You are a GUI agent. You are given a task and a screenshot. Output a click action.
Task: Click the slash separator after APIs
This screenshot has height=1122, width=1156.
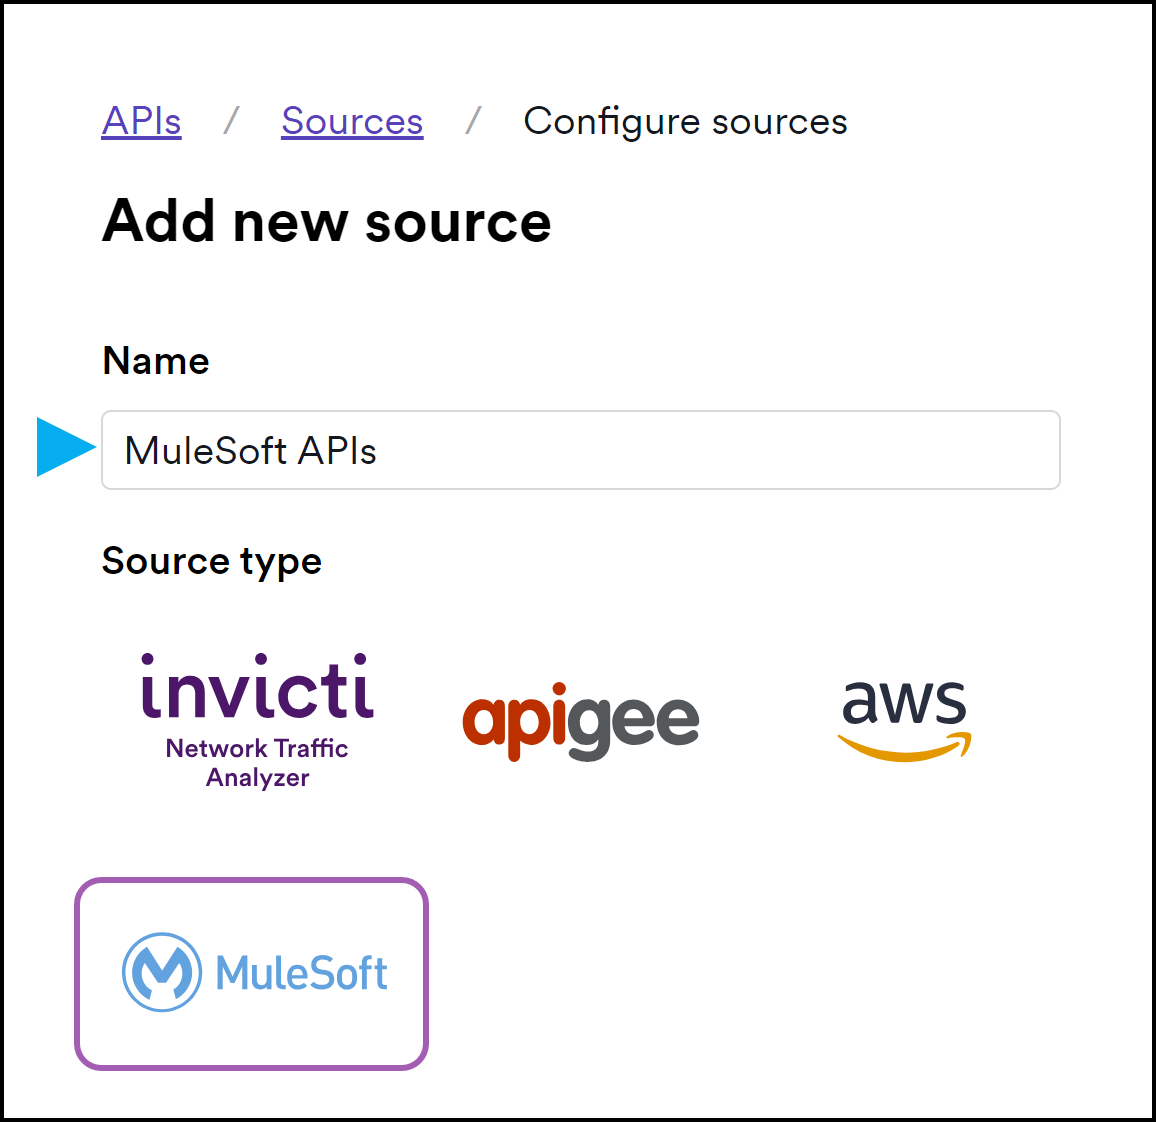click(231, 121)
